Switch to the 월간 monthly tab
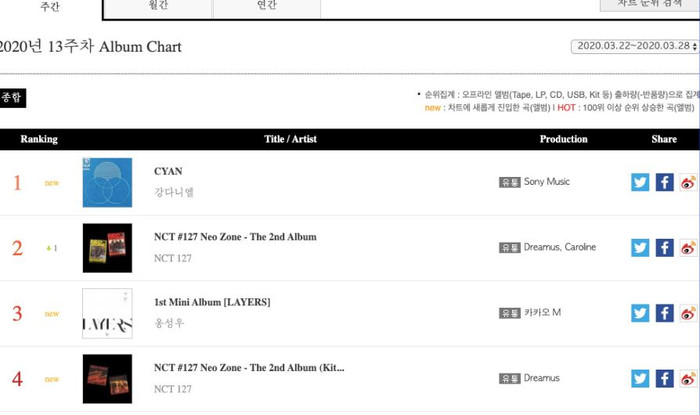 pyautogui.click(x=158, y=6)
